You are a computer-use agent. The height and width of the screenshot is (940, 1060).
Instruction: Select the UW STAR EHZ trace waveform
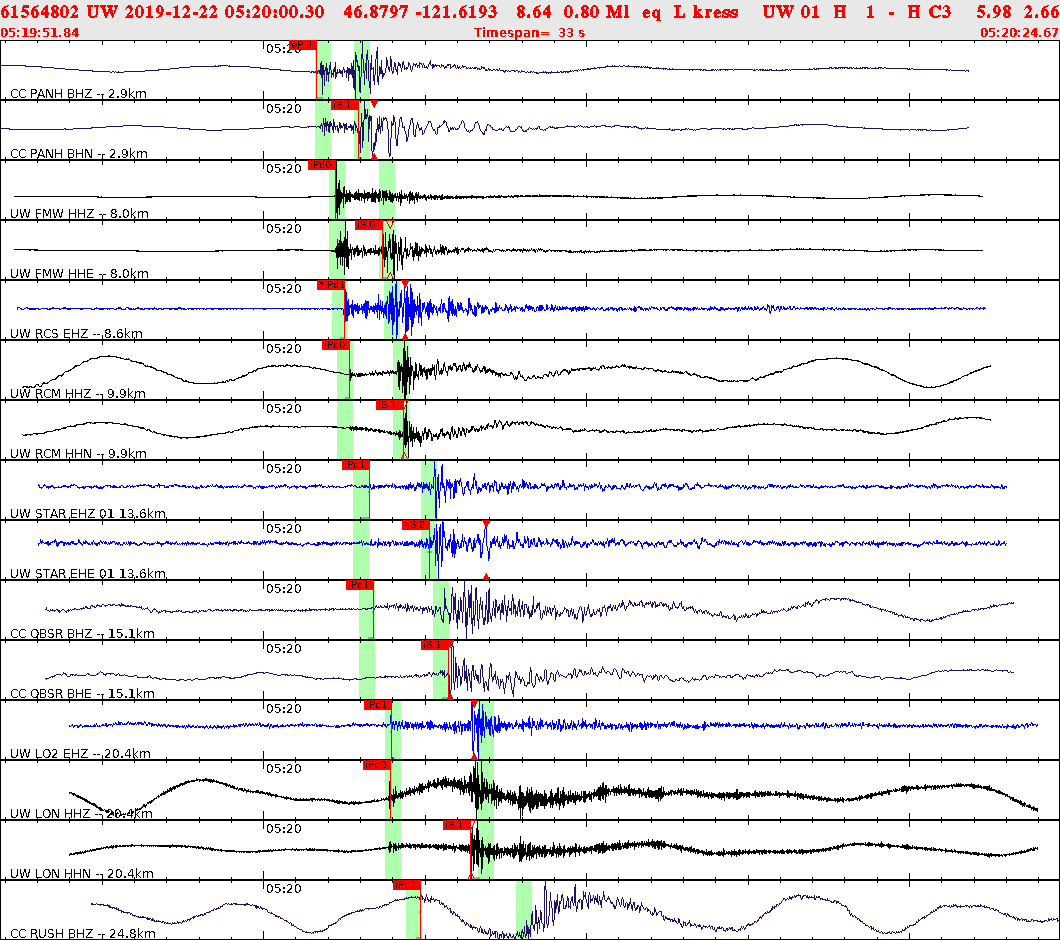point(600,485)
